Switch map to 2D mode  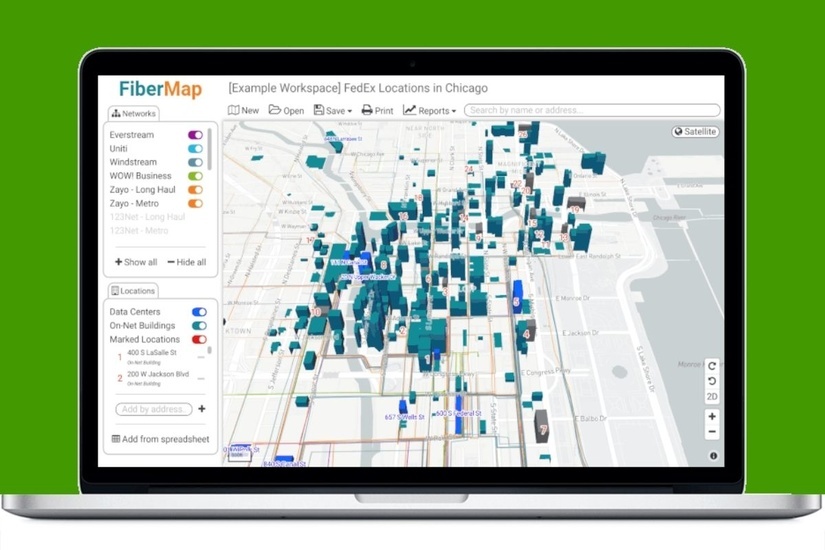tap(712, 397)
